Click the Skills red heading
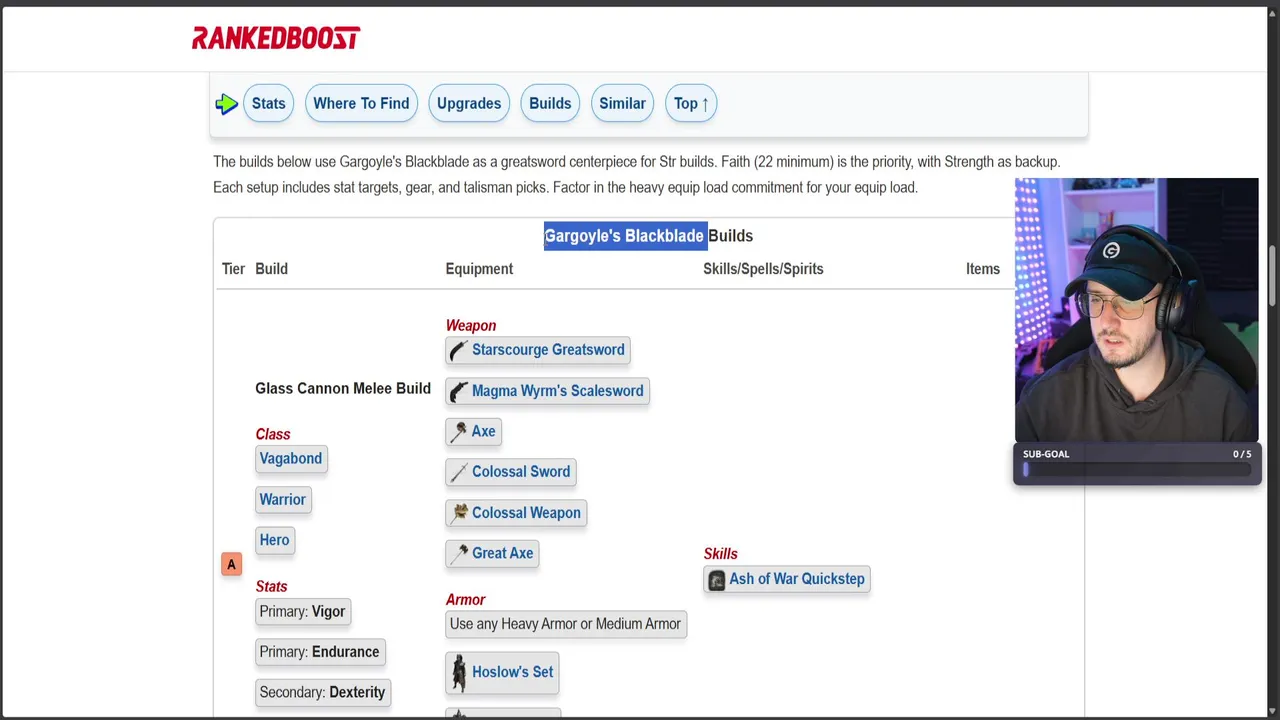This screenshot has height=720, width=1280. point(720,554)
